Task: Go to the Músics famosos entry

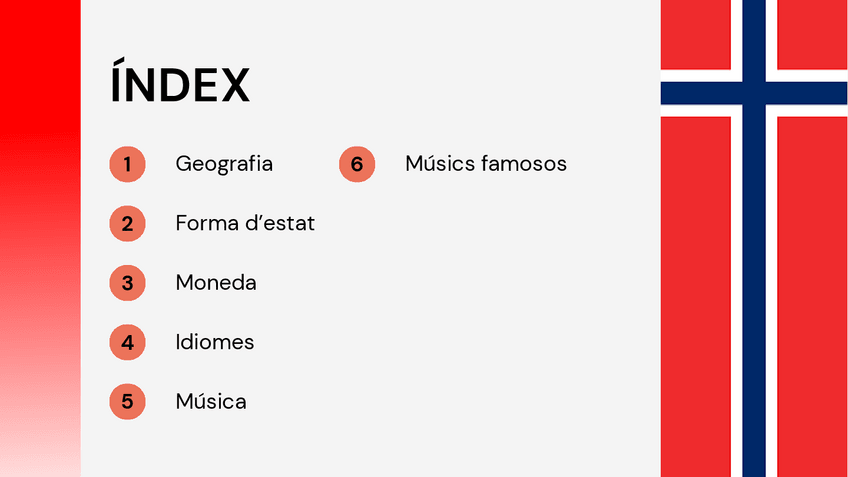Action: [x=486, y=164]
